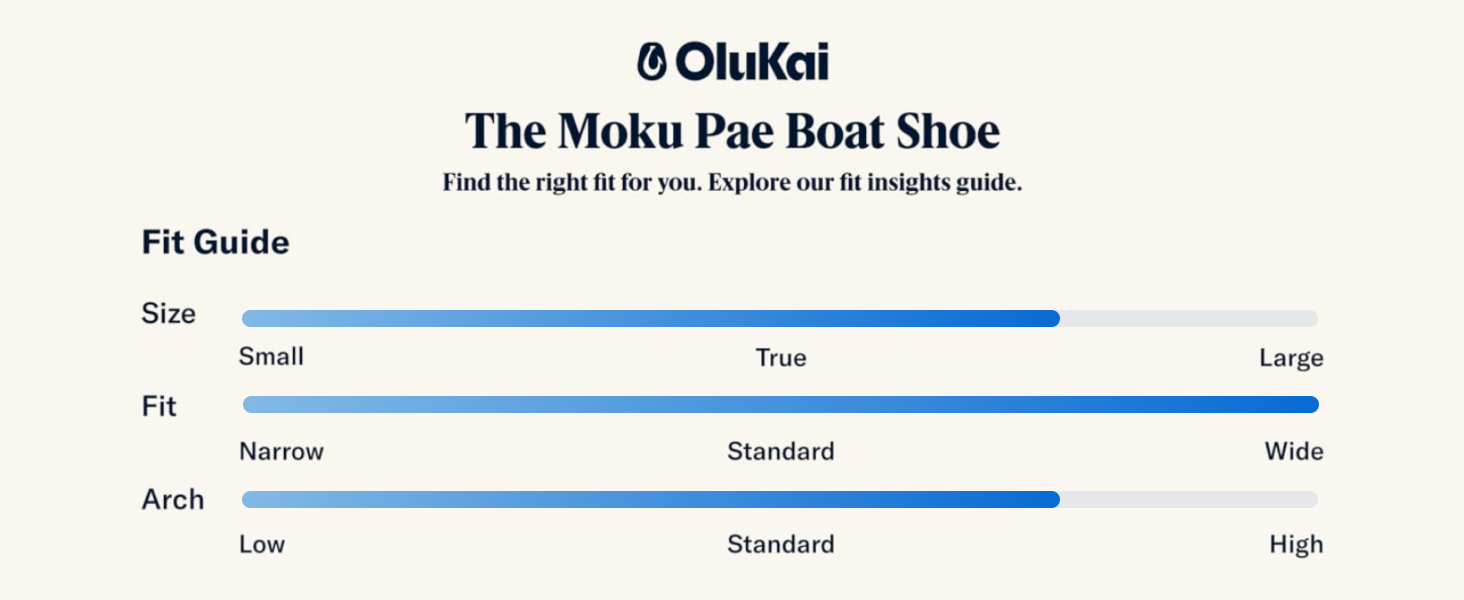Choose the Low arch label
Image resolution: width=1464 pixels, height=600 pixels.
coord(262,545)
